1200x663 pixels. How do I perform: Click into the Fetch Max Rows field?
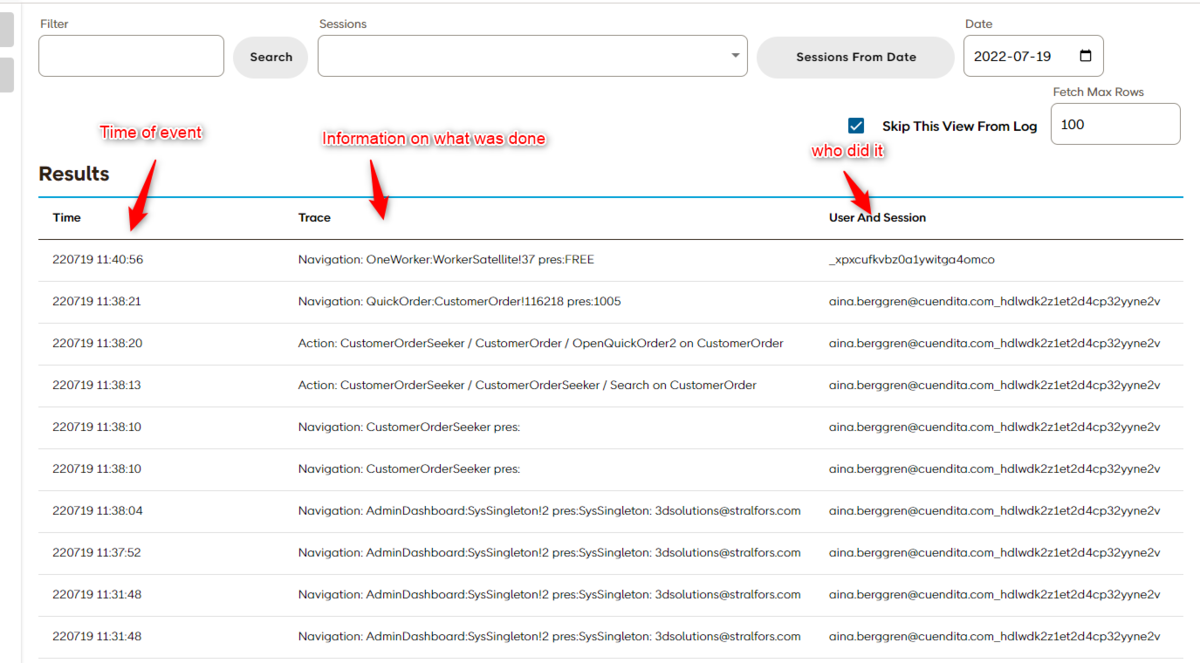point(1115,124)
